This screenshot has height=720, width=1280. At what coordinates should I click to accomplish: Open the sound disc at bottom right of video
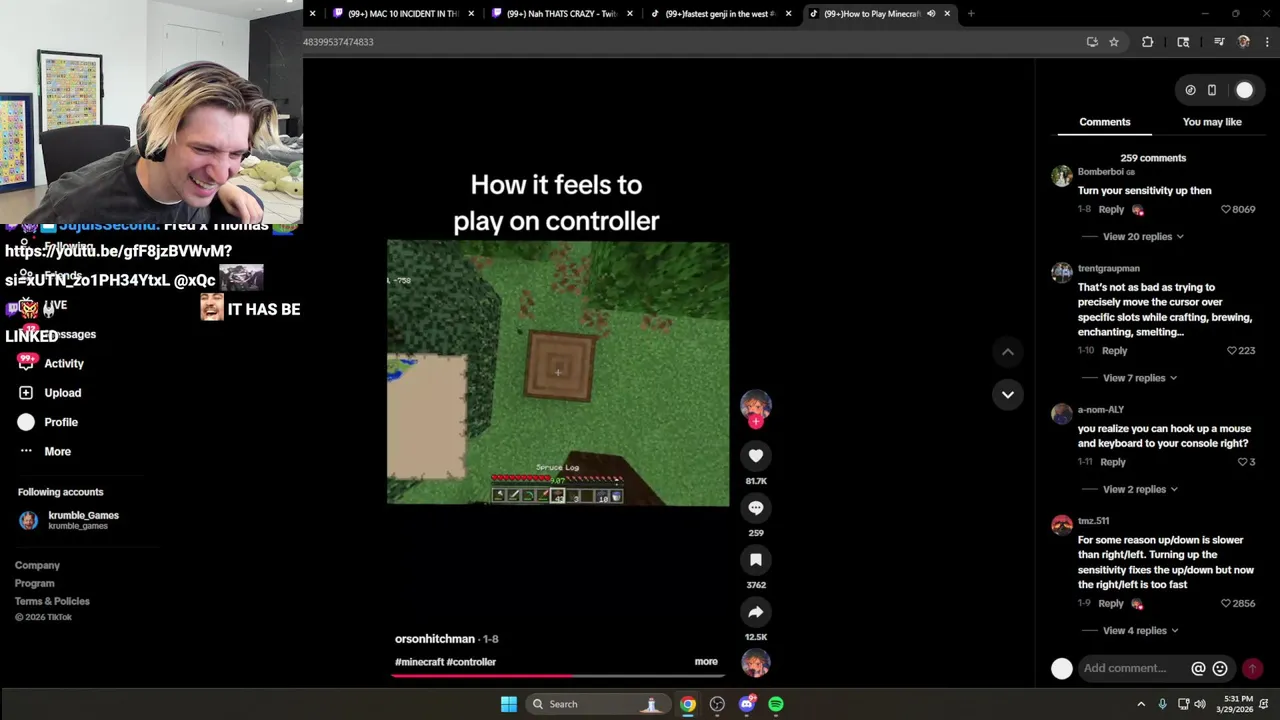(x=756, y=662)
